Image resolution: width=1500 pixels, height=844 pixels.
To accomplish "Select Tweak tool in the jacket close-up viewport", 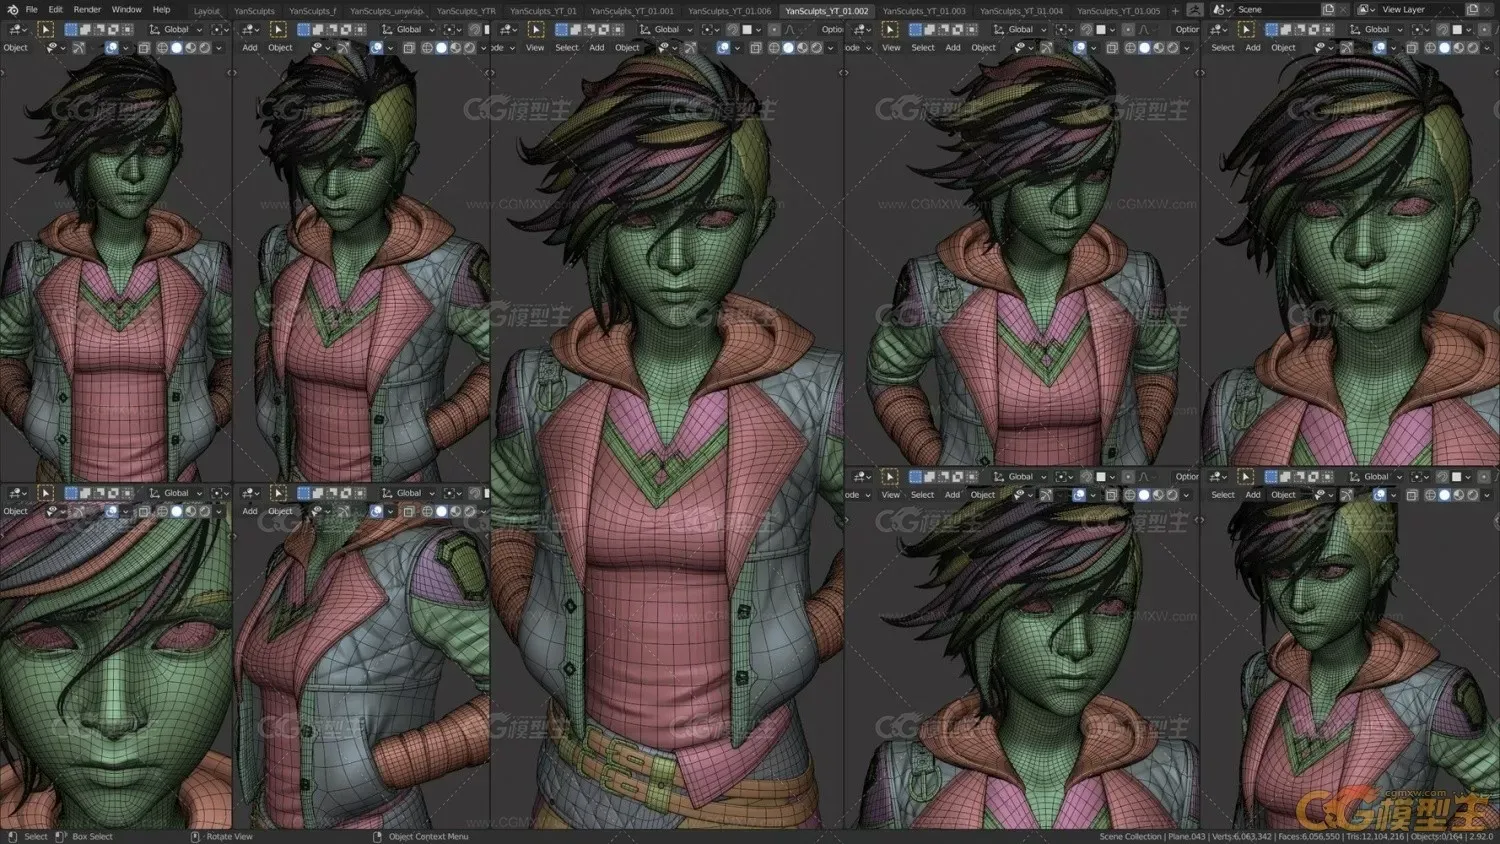I will (x=279, y=493).
